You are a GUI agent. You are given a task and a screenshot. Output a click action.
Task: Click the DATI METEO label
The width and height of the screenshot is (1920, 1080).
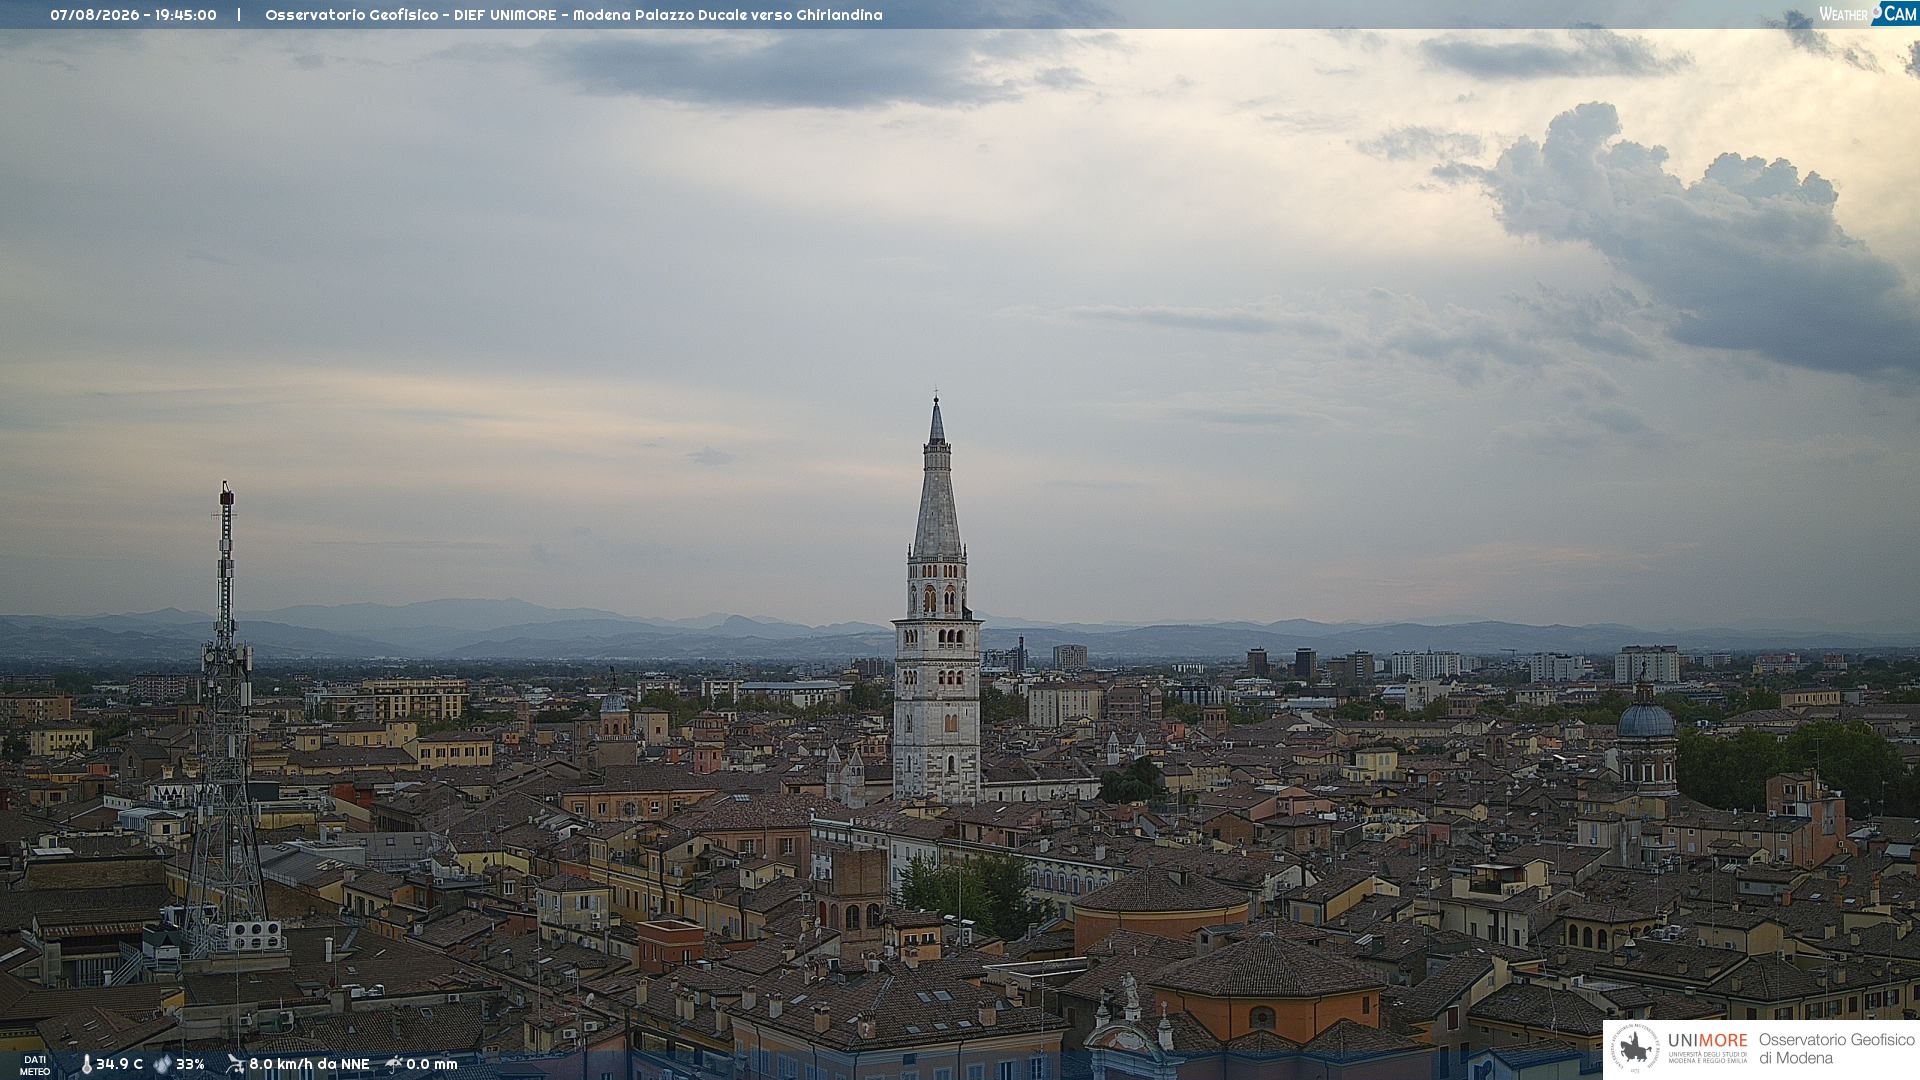[x=35, y=1065]
